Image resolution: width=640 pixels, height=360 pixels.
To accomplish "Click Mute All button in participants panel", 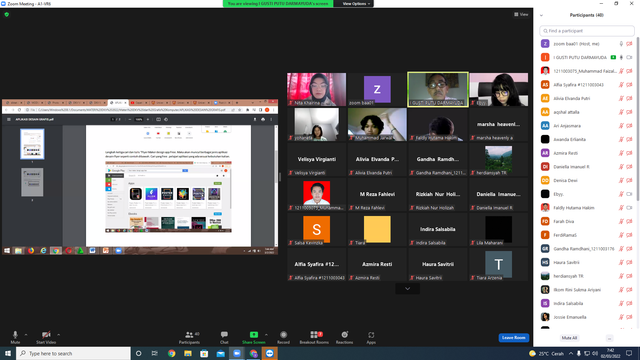I will (x=569, y=338).
